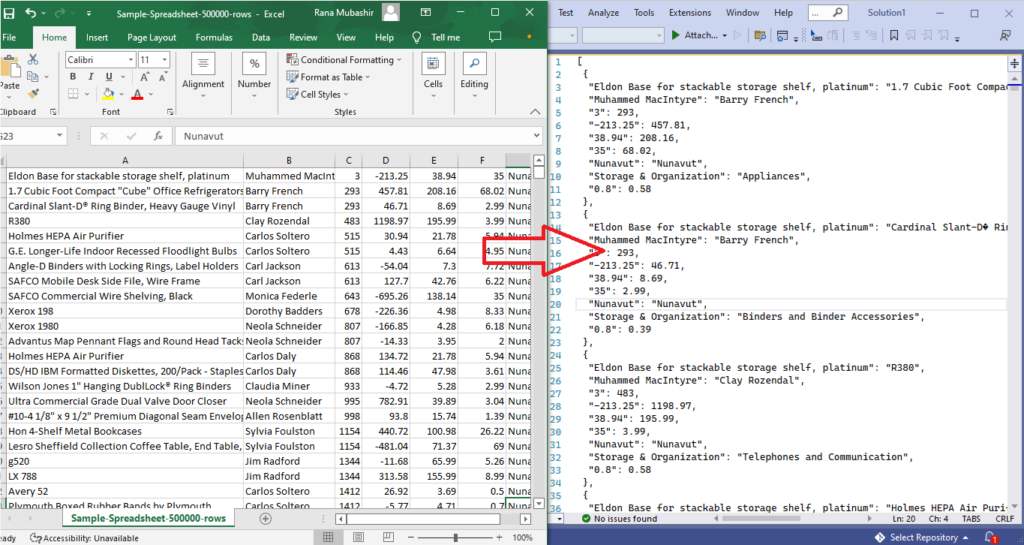Toggle Italic formatting
The image size is (1024, 545).
[90, 77]
